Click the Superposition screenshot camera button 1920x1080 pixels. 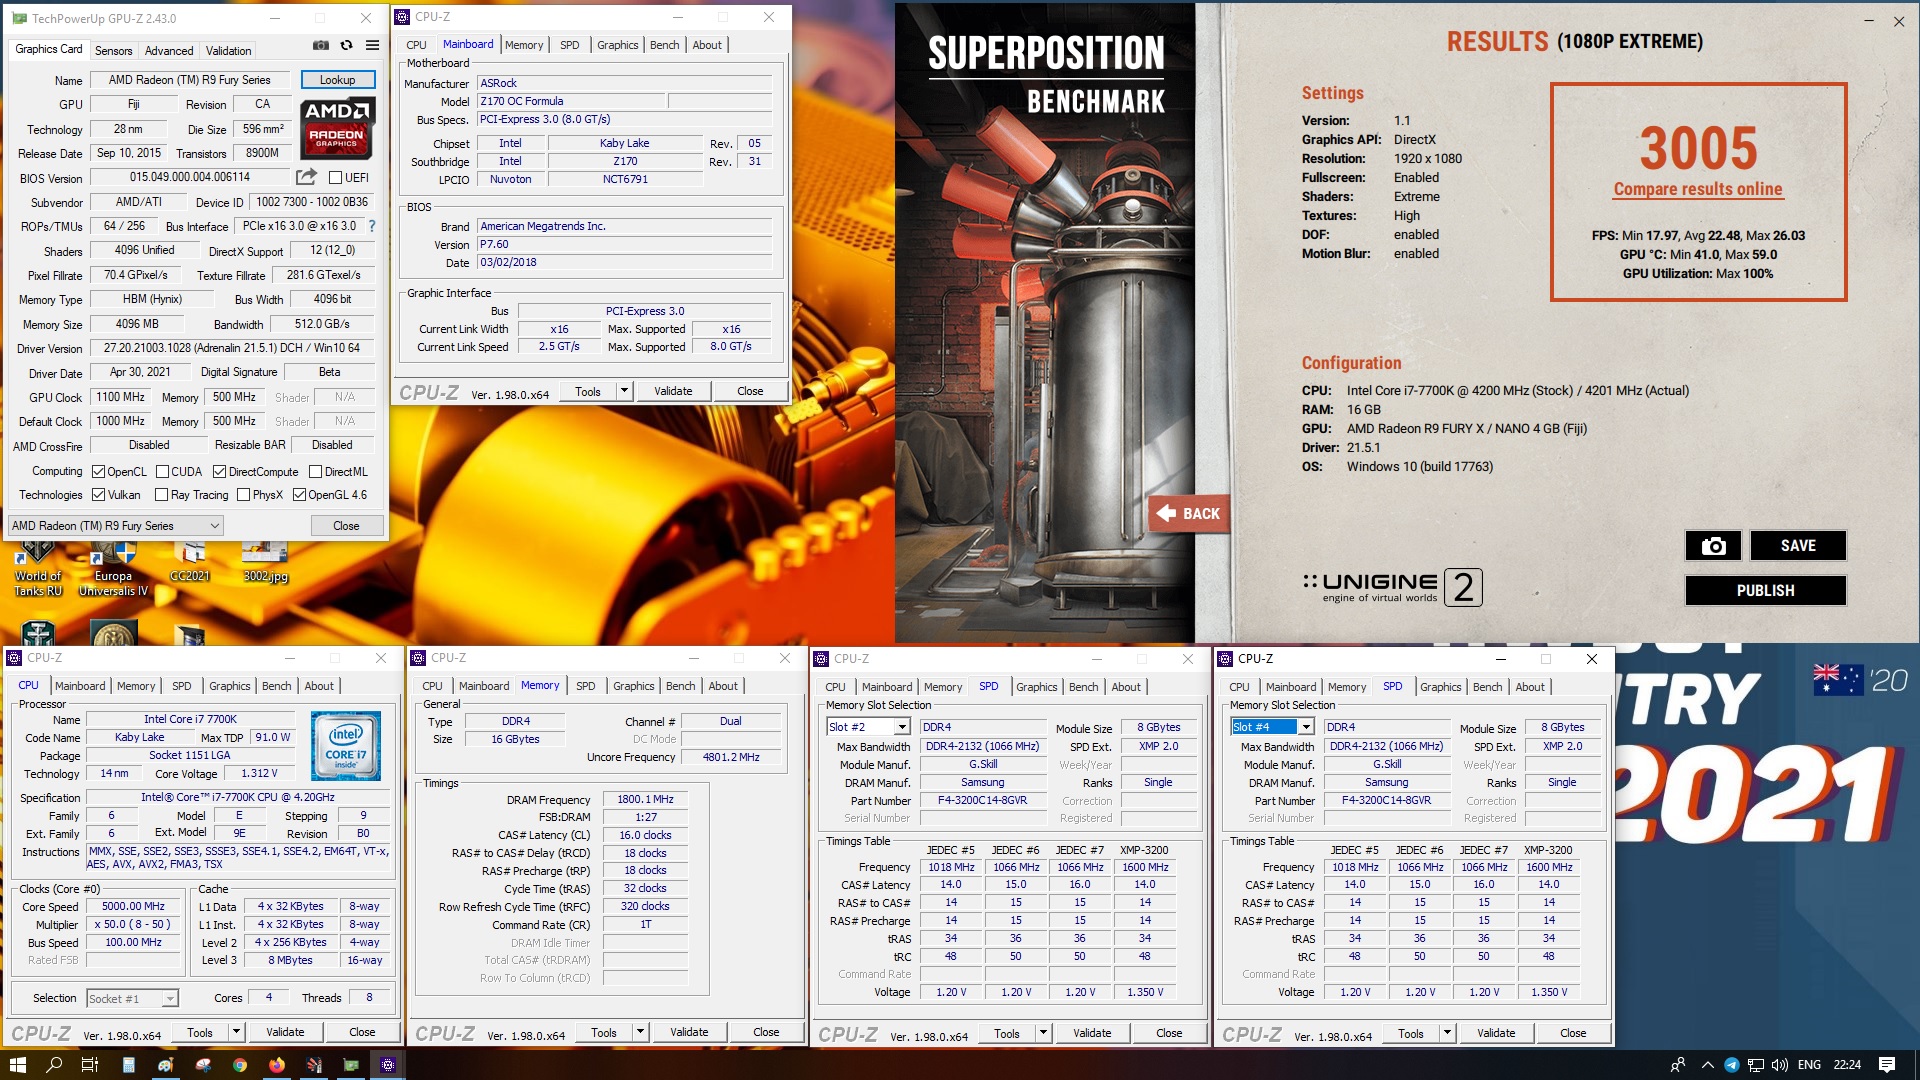tap(1713, 546)
